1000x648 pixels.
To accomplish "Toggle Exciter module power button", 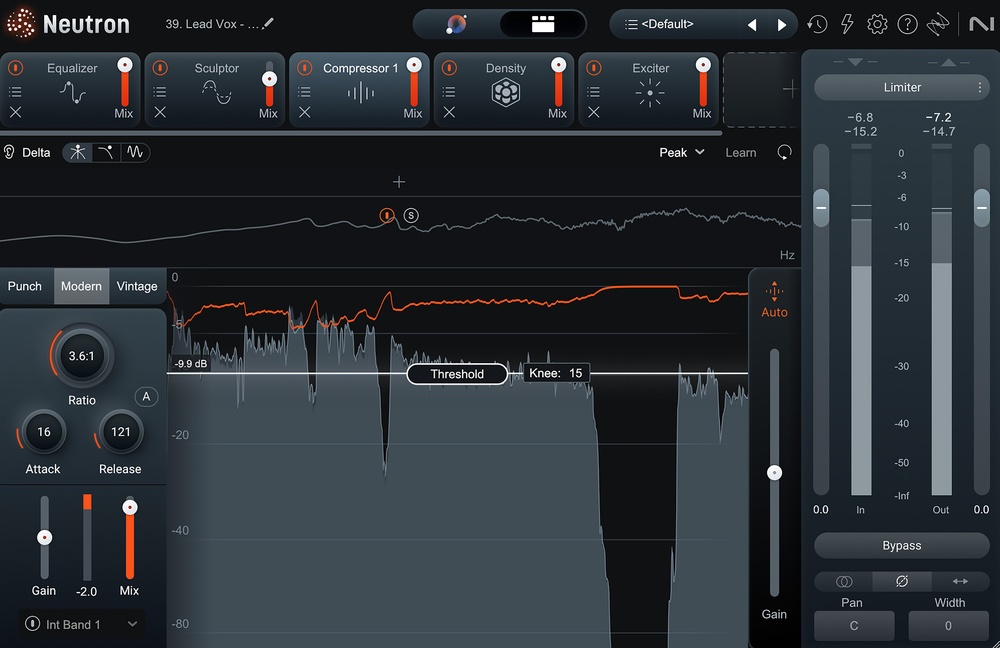I will coord(594,68).
